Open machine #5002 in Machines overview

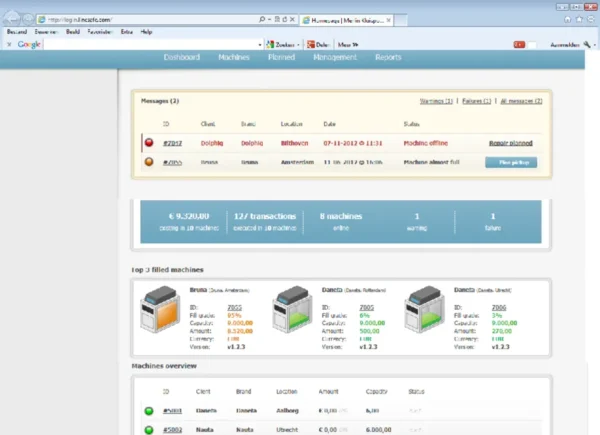tap(173, 430)
